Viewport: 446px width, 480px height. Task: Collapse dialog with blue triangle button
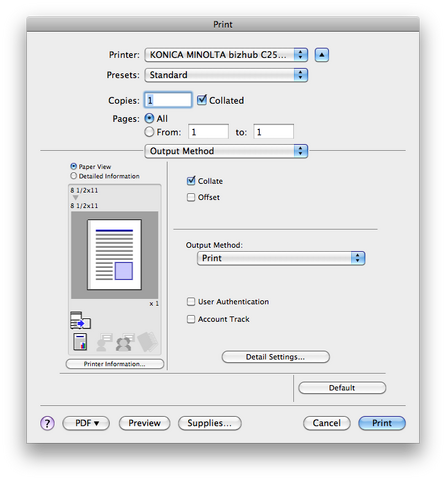pyautogui.click(x=322, y=55)
